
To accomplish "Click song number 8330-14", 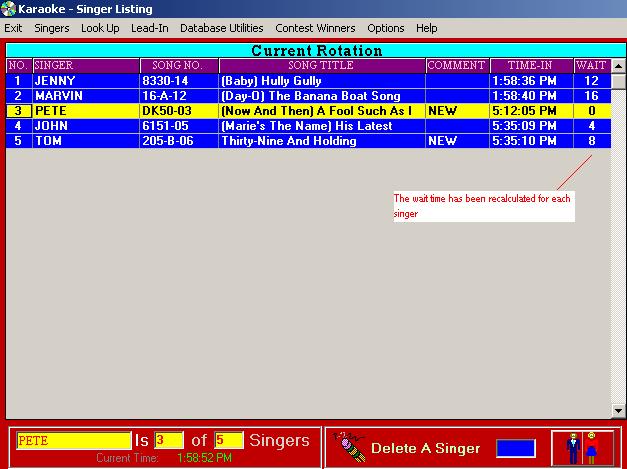I will [x=165, y=81].
